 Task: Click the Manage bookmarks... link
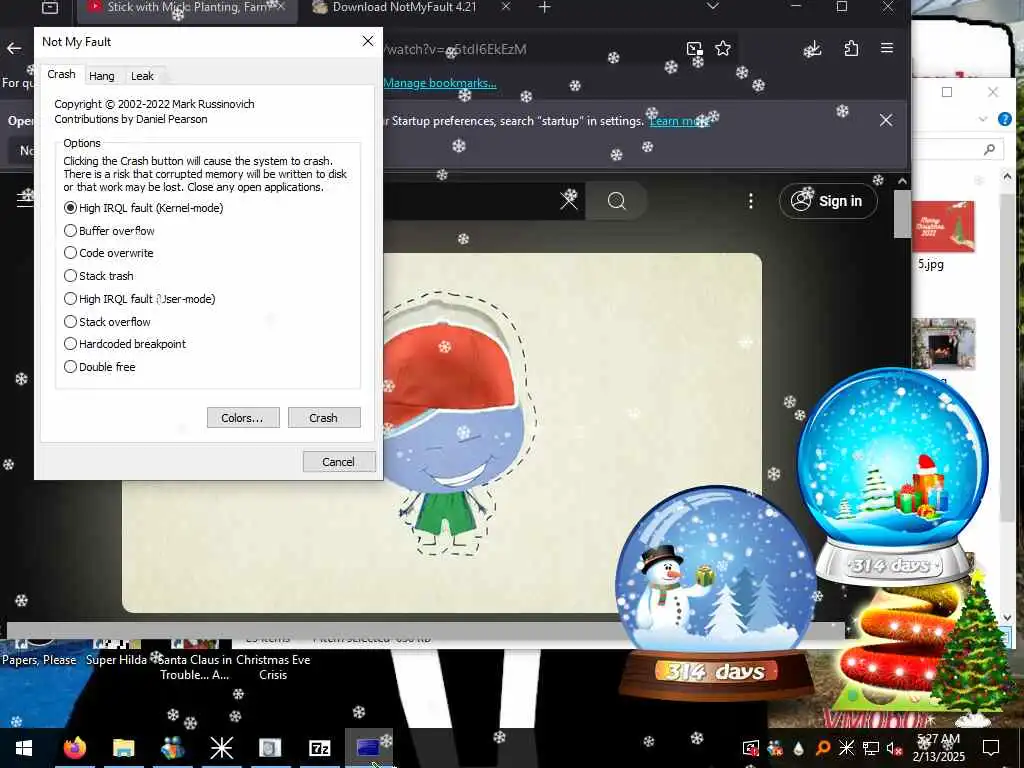coord(440,83)
